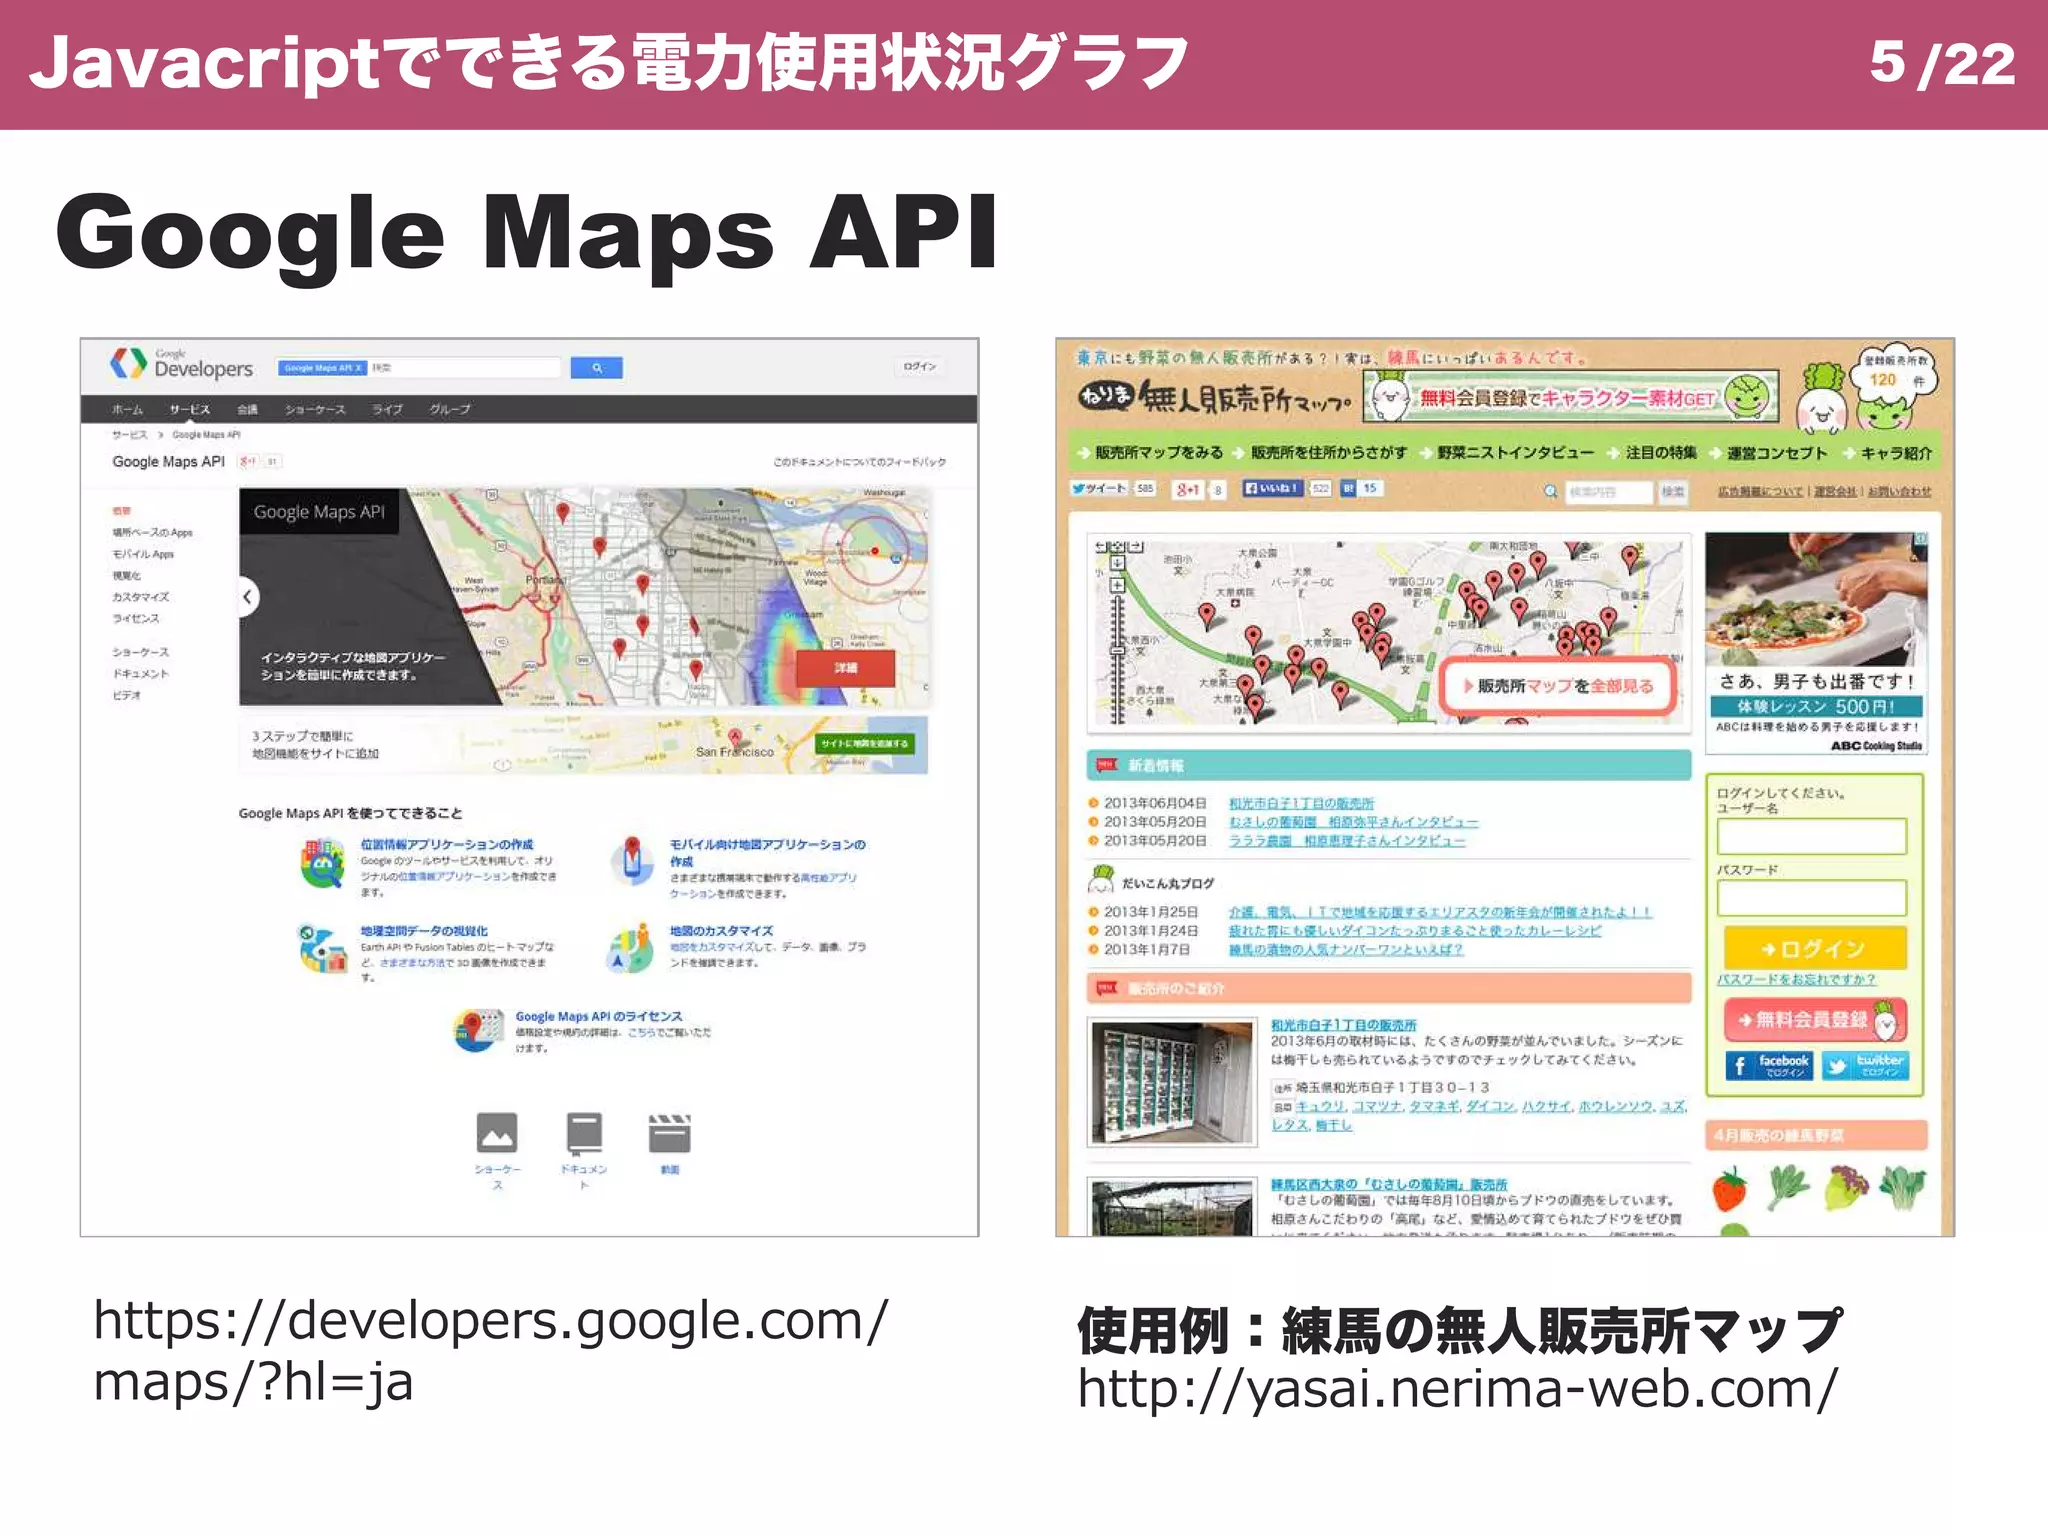Open the 販売所マップをみる menu item
The image size is (2048, 1536).
(1158, 453)
